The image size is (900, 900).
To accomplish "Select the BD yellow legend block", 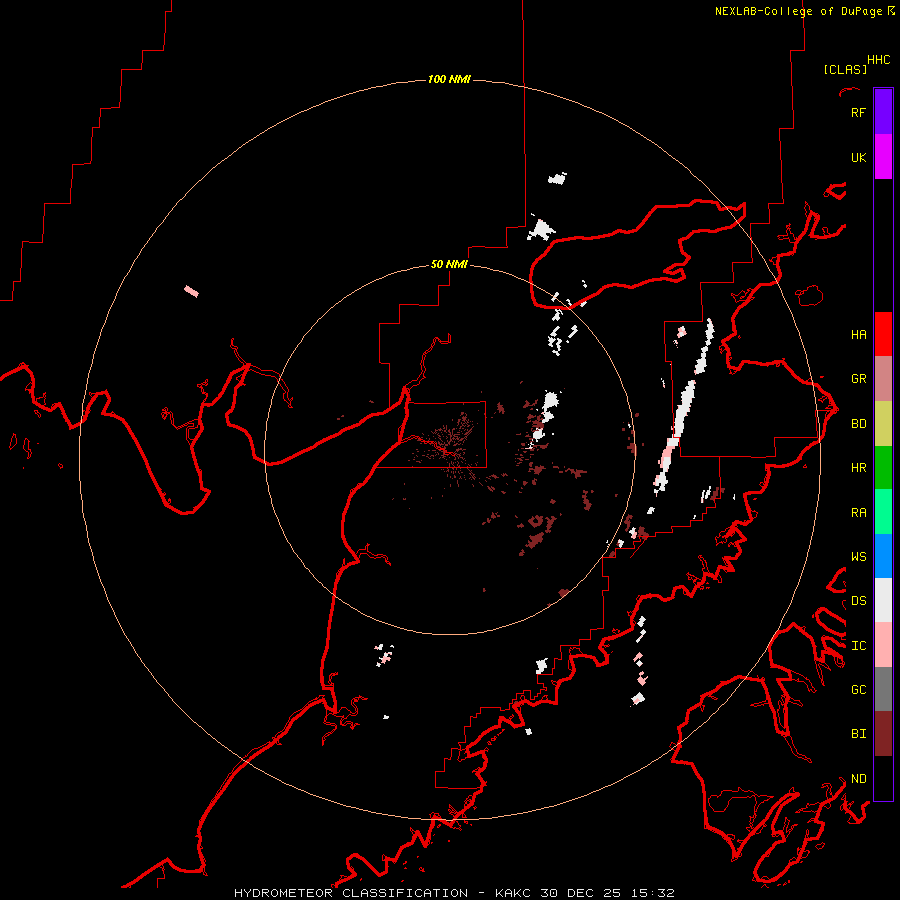I will [x=883, y=424].
